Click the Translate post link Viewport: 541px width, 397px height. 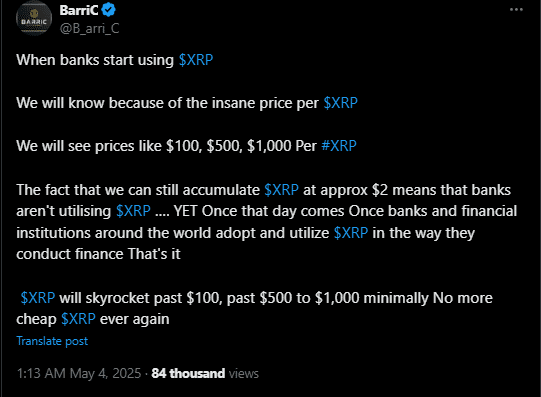[52, 341]
